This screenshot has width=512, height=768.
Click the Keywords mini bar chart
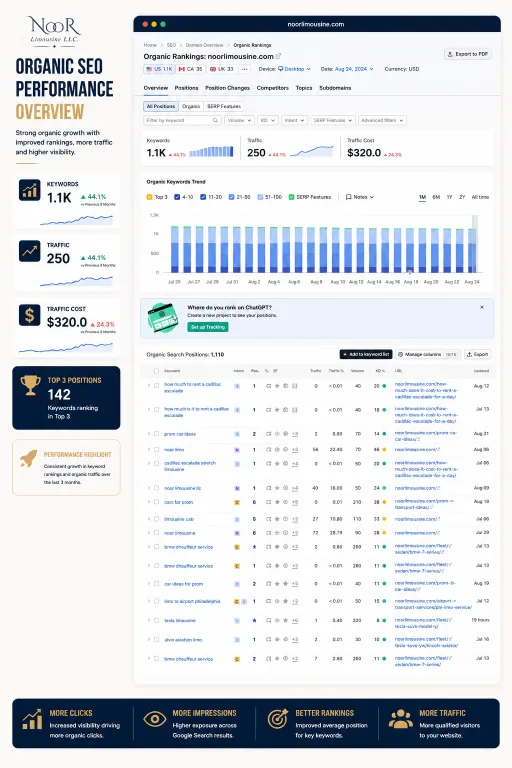[x=211, y=152]
